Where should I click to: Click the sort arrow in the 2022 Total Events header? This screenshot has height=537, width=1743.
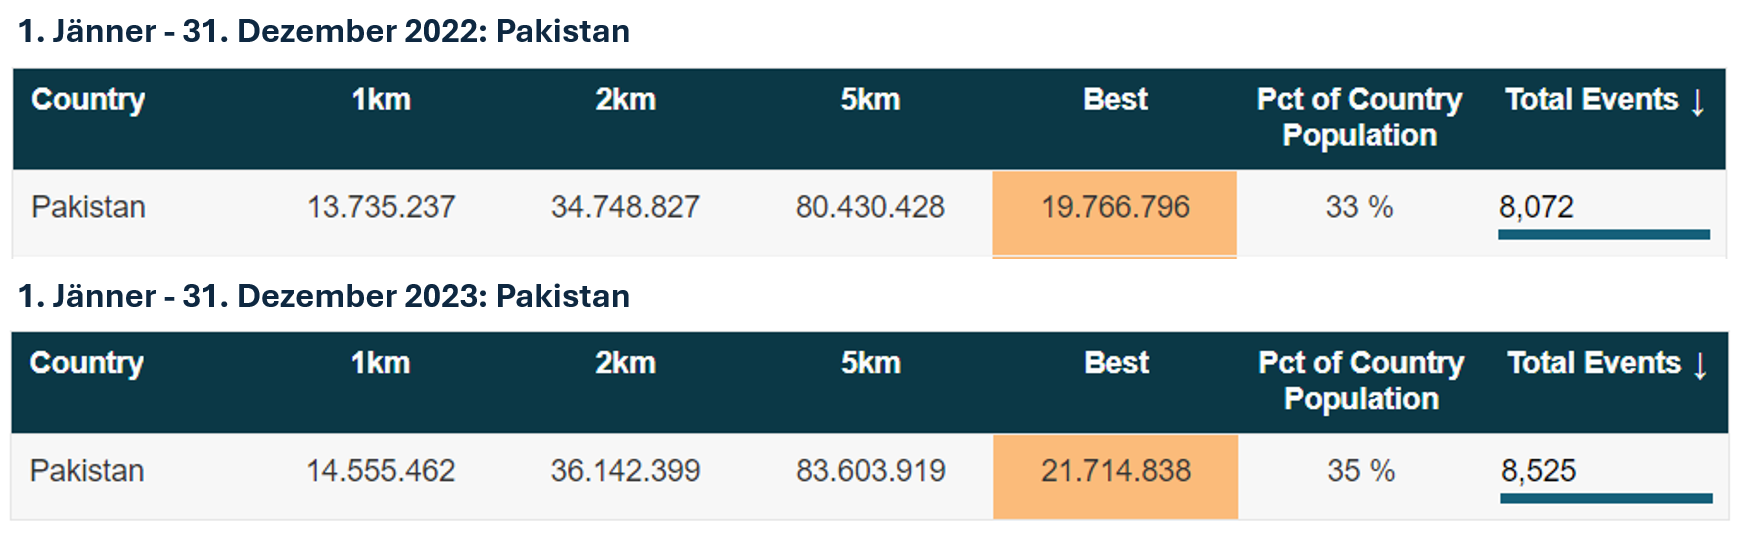click(x=1697, y=102)
